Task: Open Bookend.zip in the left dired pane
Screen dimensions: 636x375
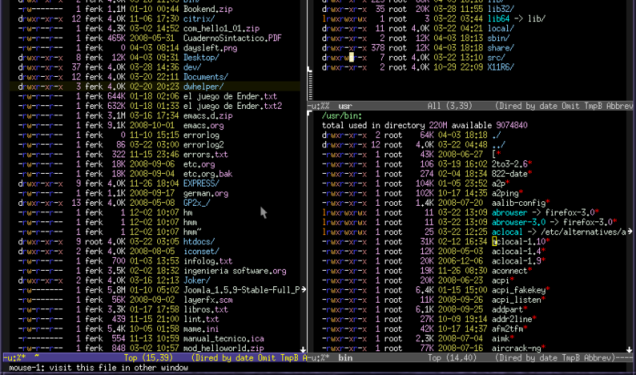Action: coord(208,9)
